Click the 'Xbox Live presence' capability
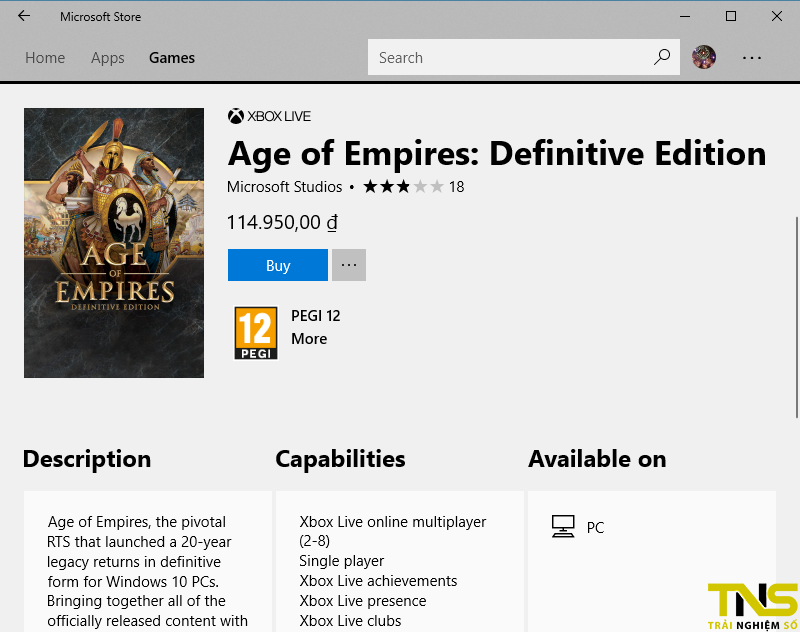This screenshot has width=800, height=632. click(x=363, y=601)
